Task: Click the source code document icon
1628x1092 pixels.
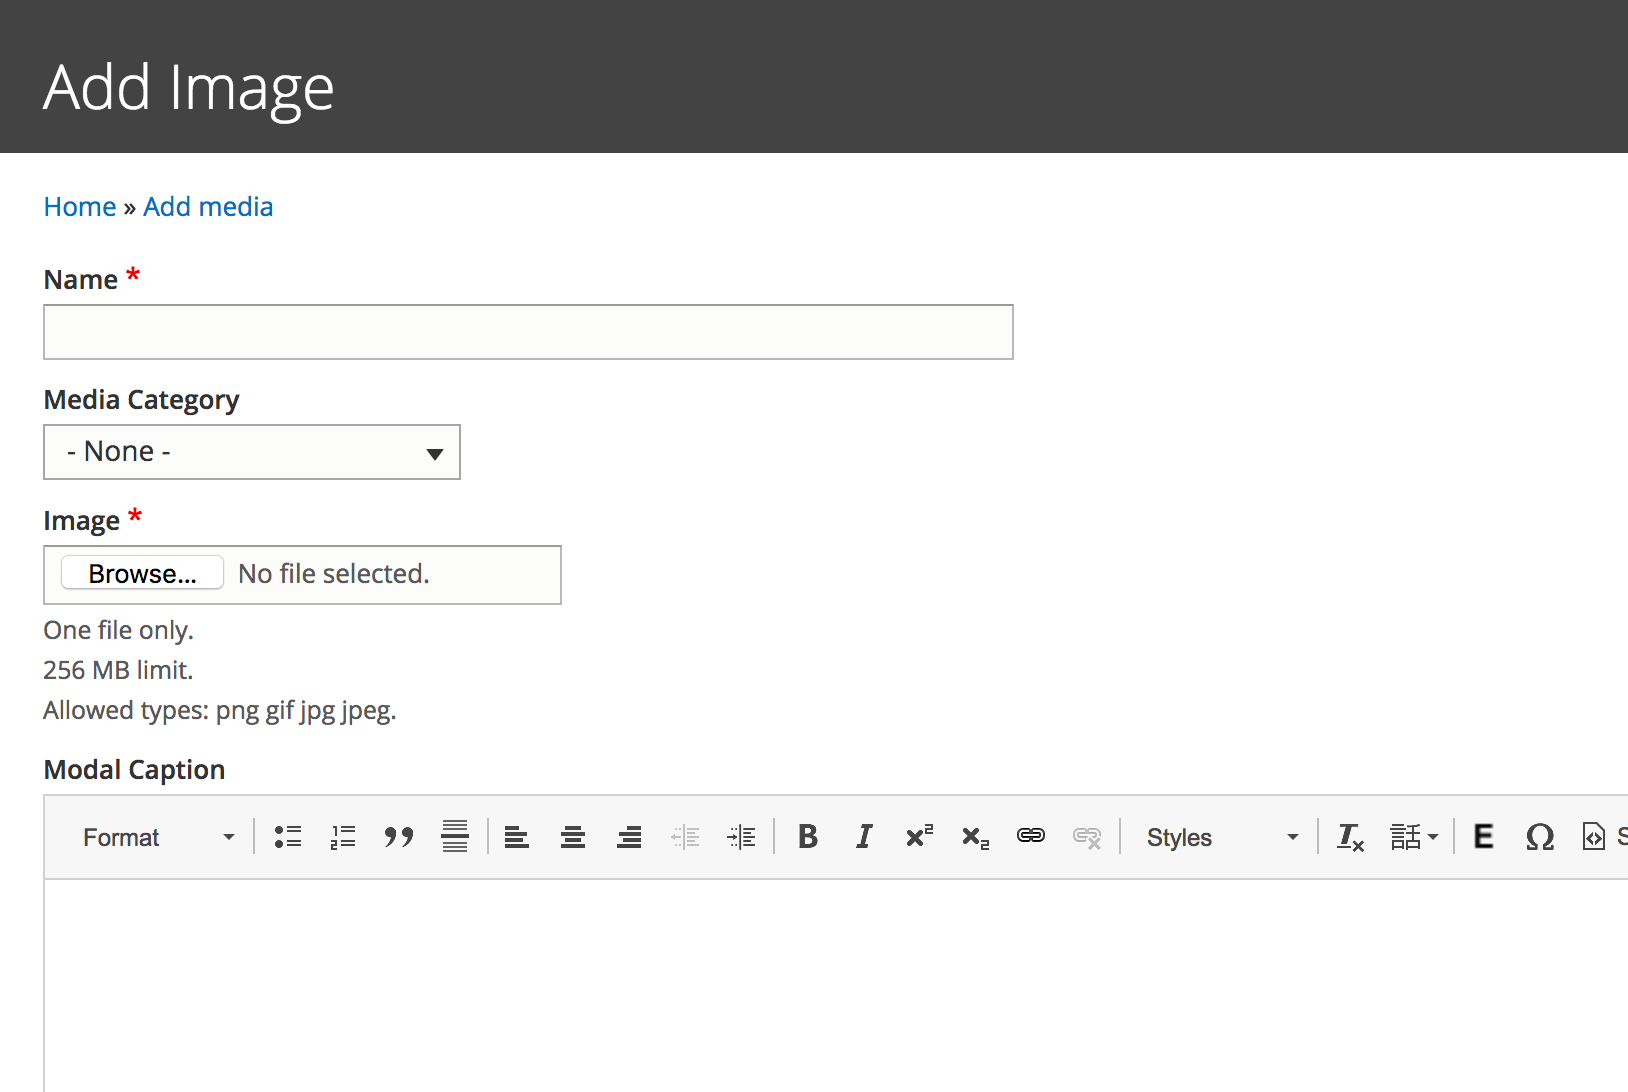Action: [x=1594, y=837]
